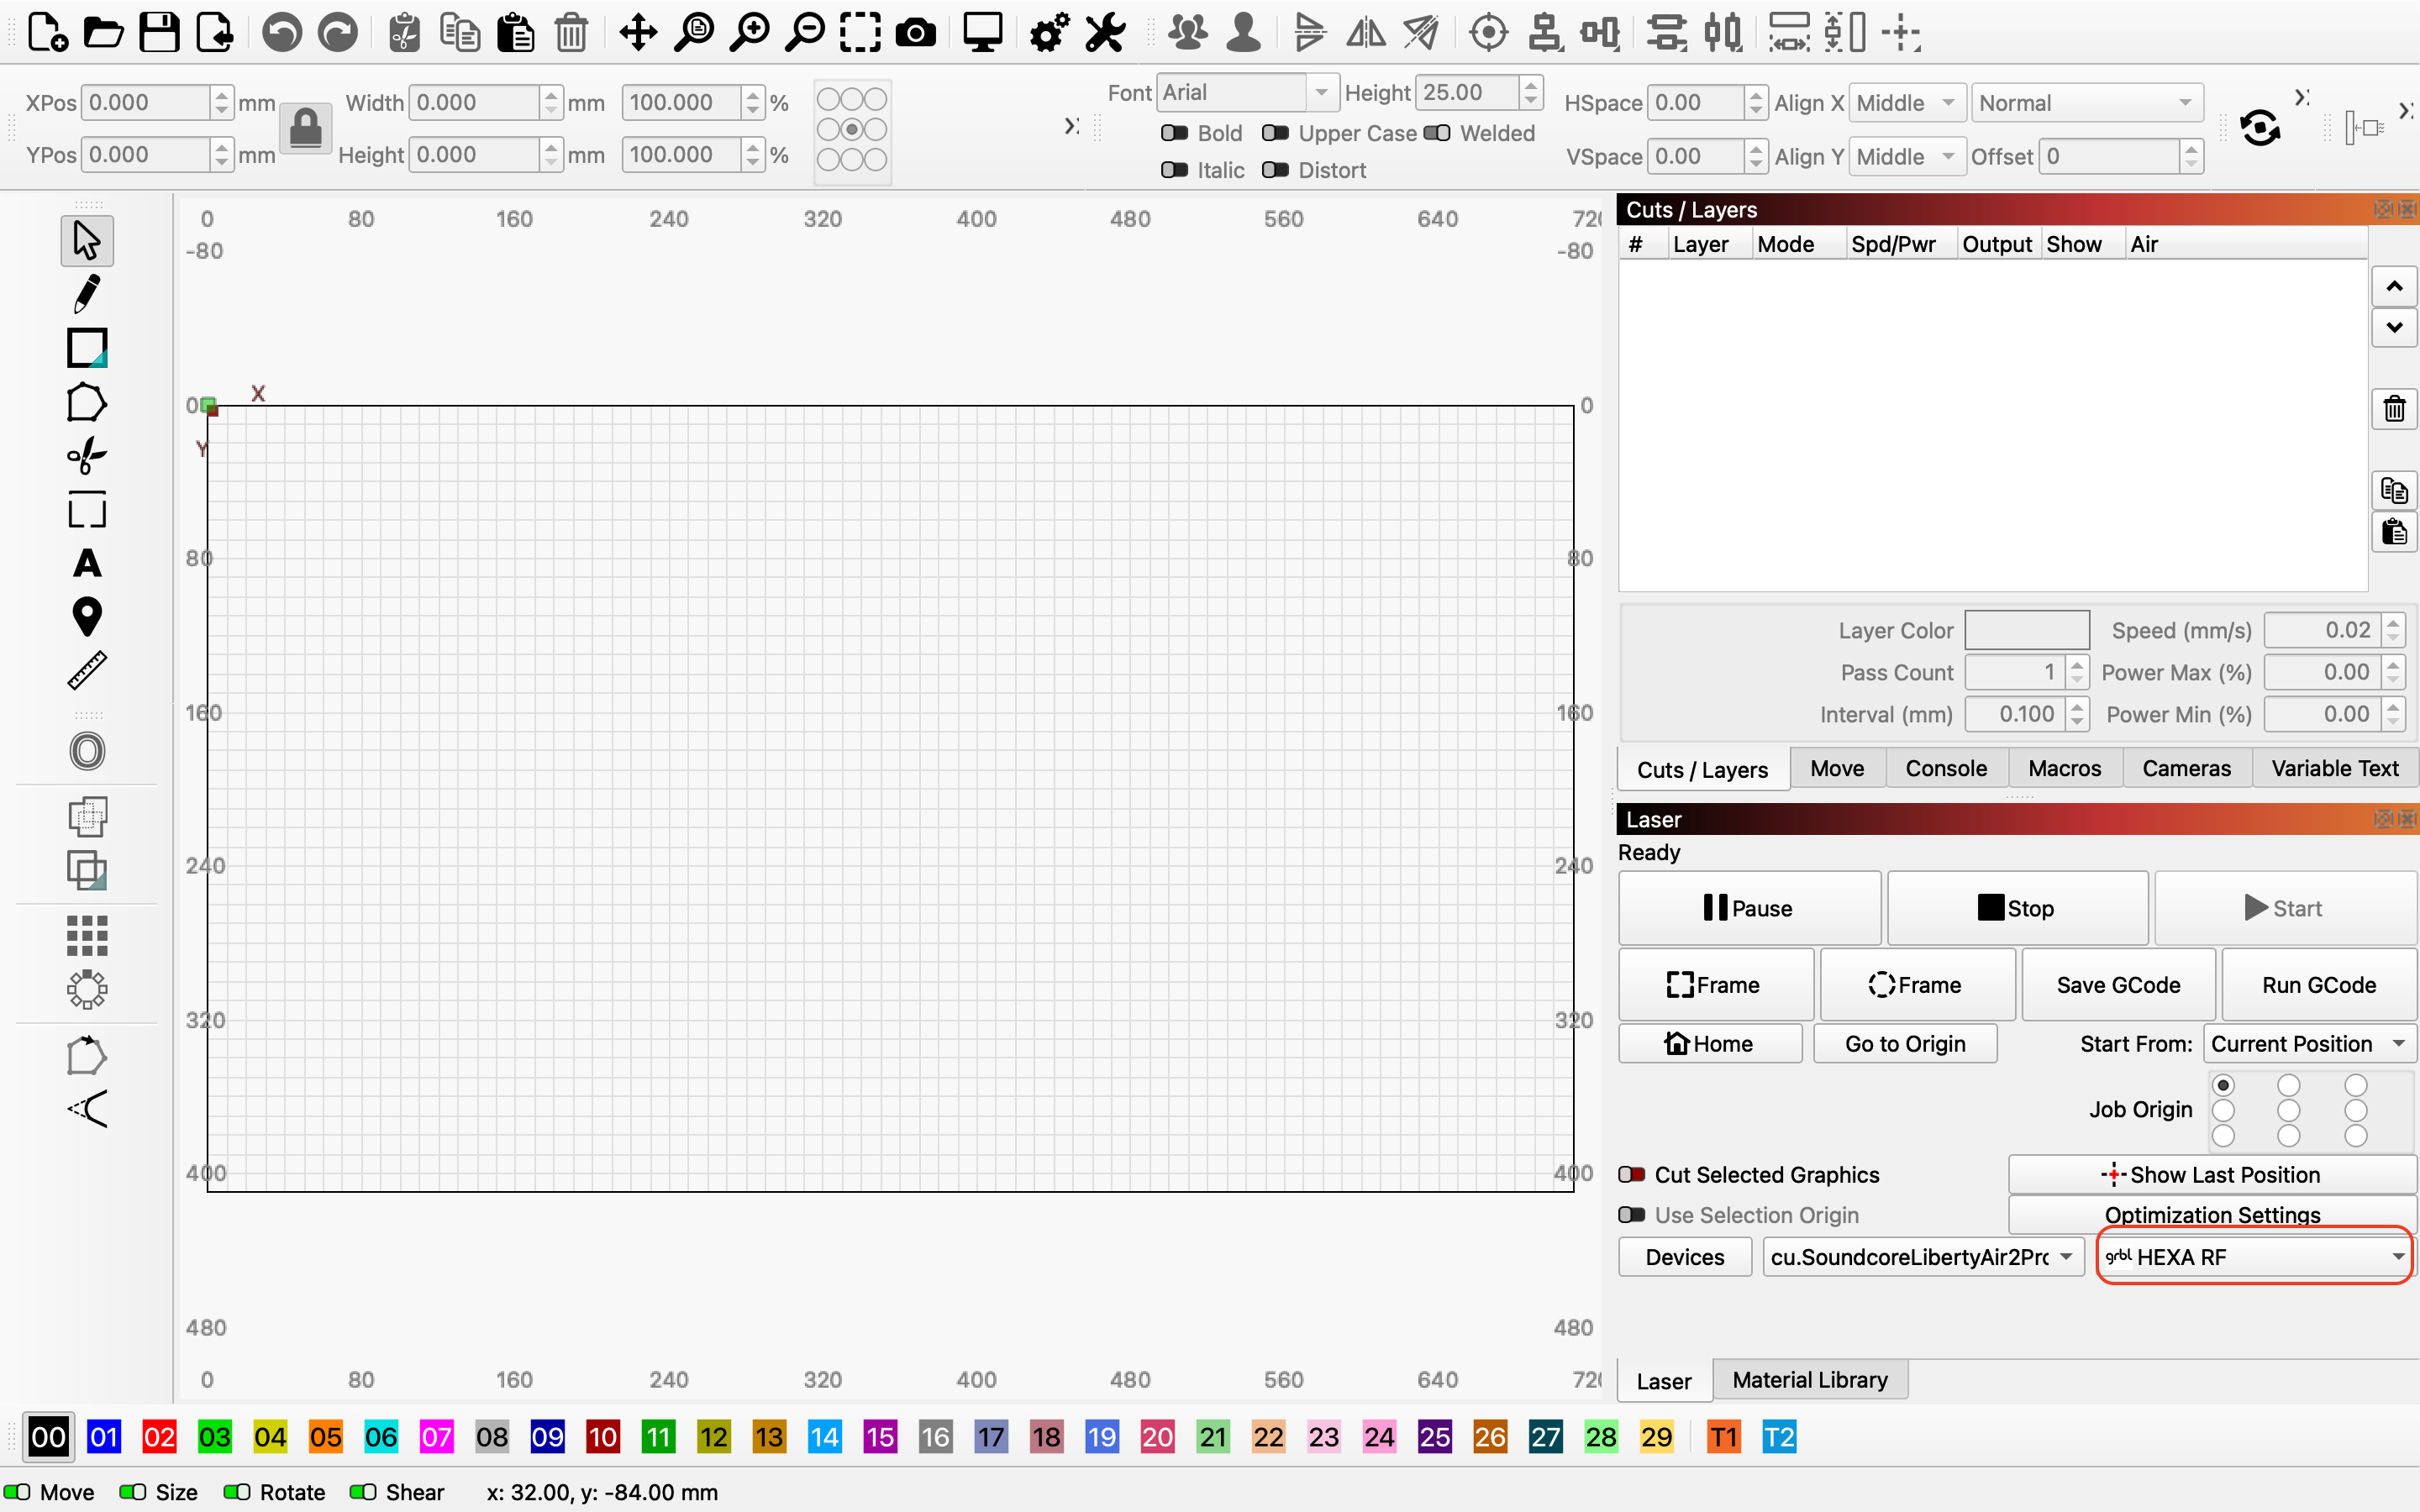
Task: Delete selection with top toolbar trash icon
Action: 571,32
